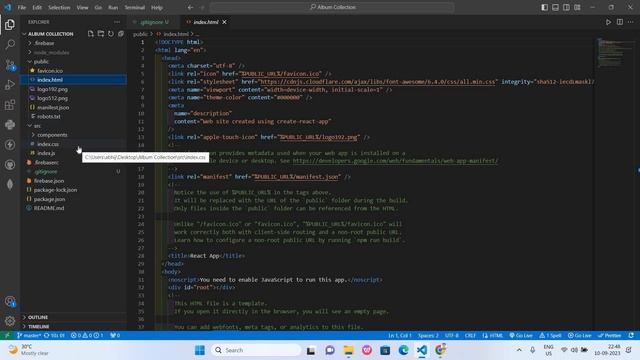Viewport: 640px width, 360px height.
Task: Open the Source Control view
Action: tap(10, 64)
